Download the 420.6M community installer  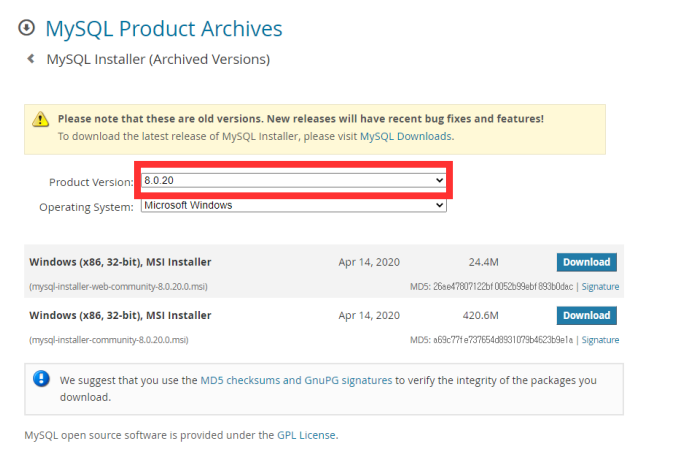[586, 316]
